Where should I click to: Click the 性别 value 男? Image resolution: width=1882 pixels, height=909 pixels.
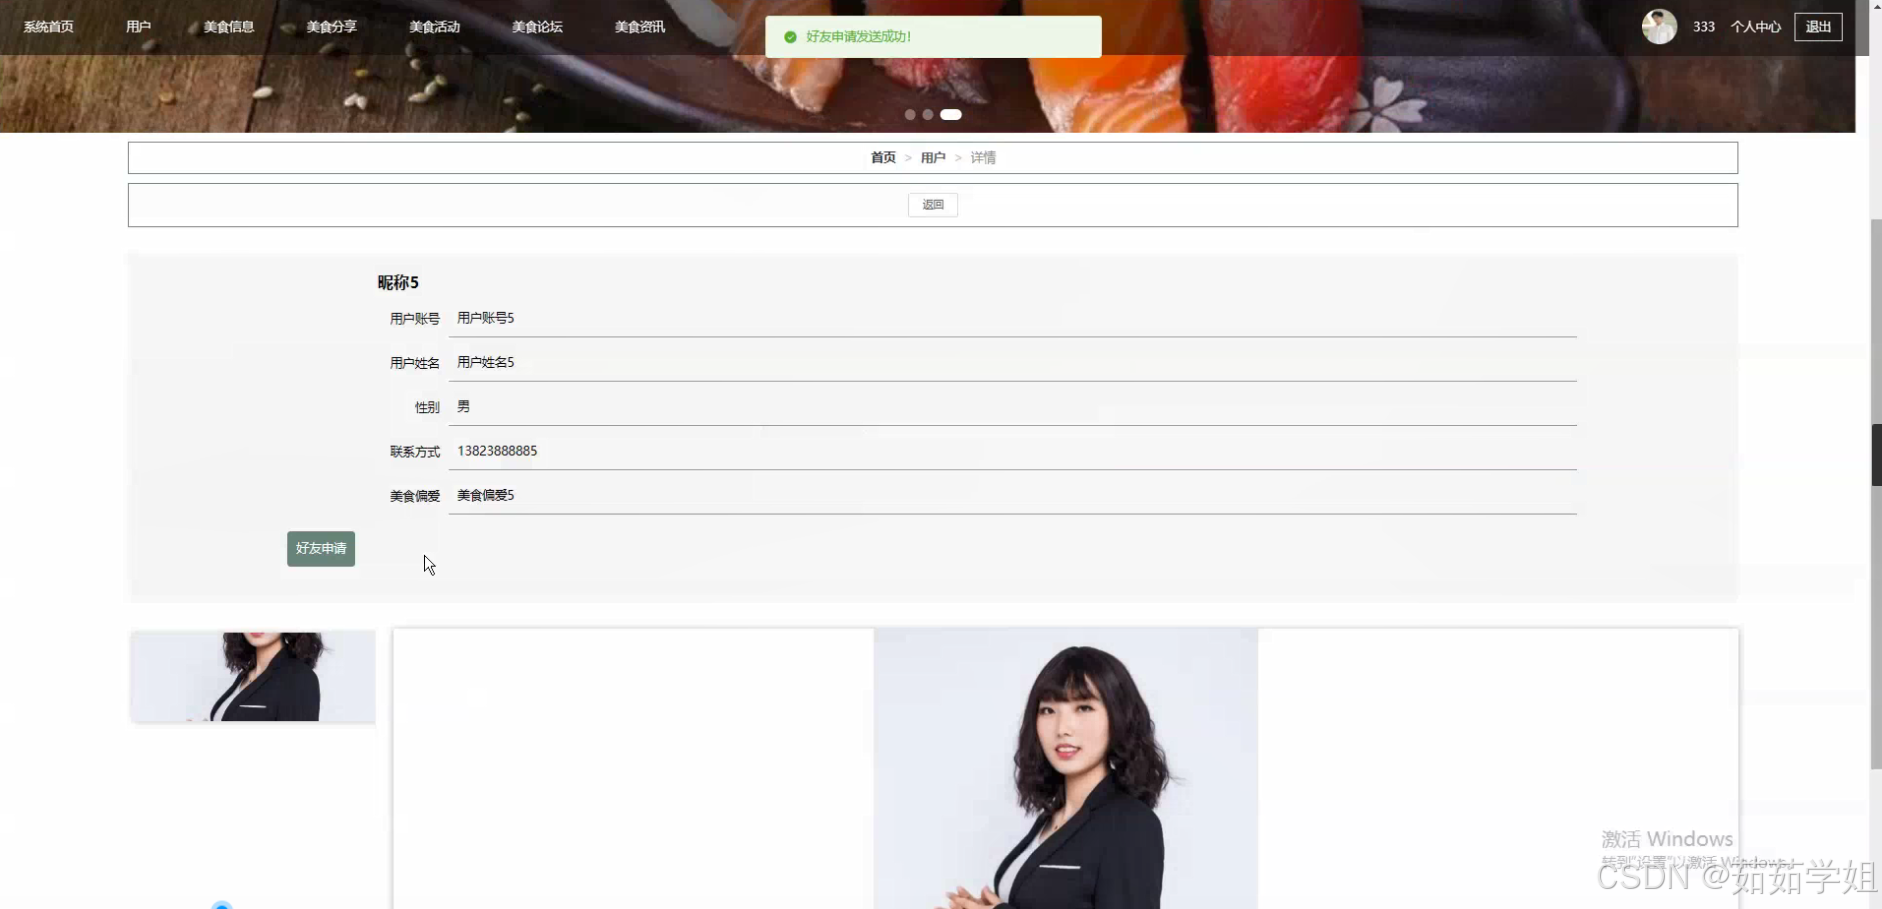click(x=463, y=407)
